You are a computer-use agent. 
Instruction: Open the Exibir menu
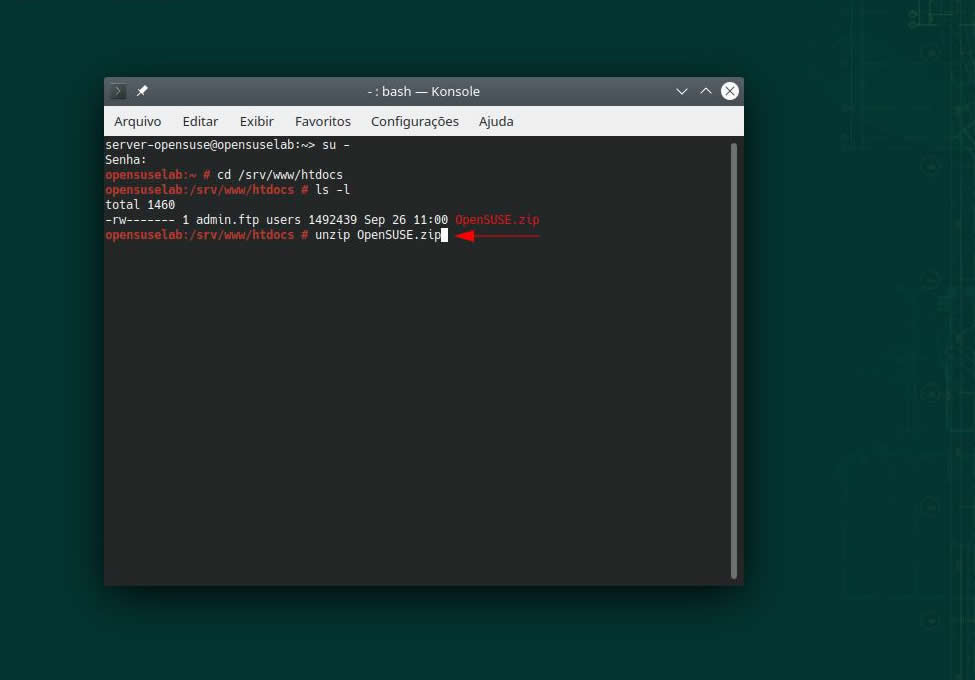coord(256,121)
